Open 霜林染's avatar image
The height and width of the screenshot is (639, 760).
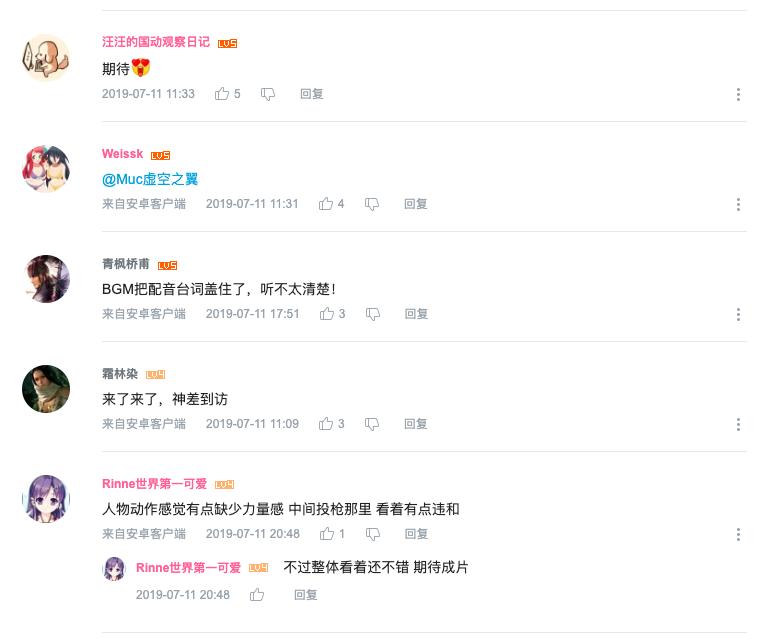pos(46,389)
